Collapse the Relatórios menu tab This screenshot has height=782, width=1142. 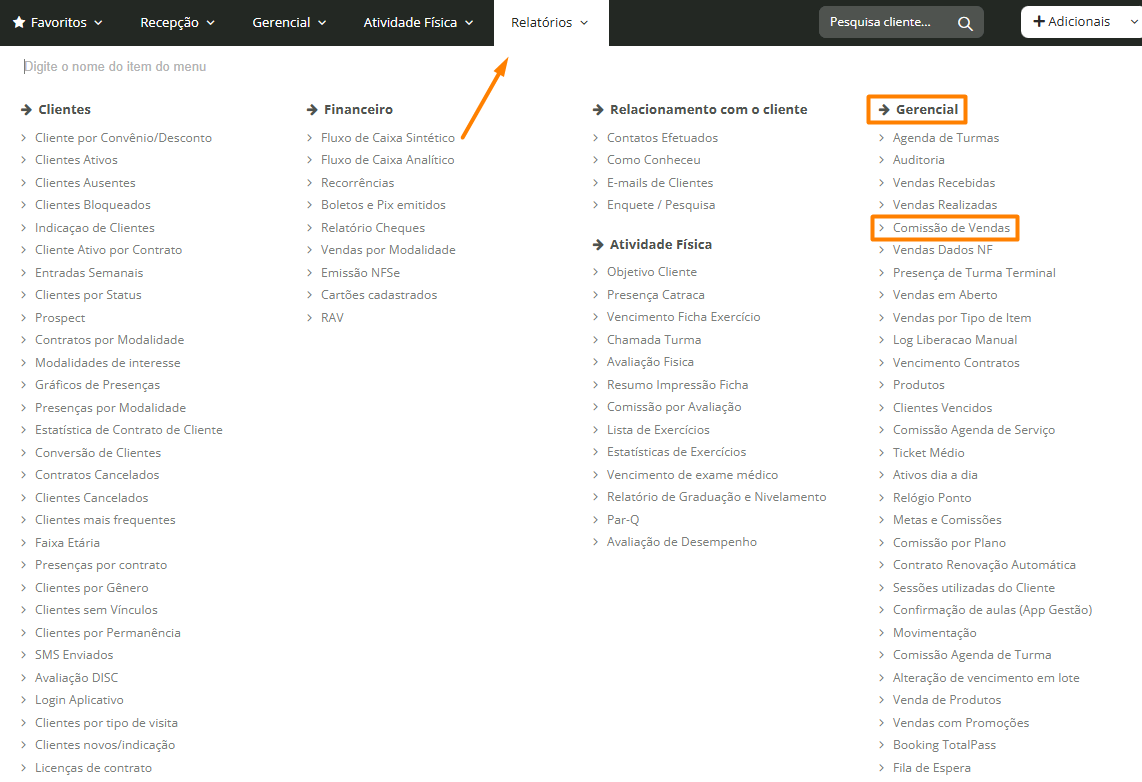[550, 23]
